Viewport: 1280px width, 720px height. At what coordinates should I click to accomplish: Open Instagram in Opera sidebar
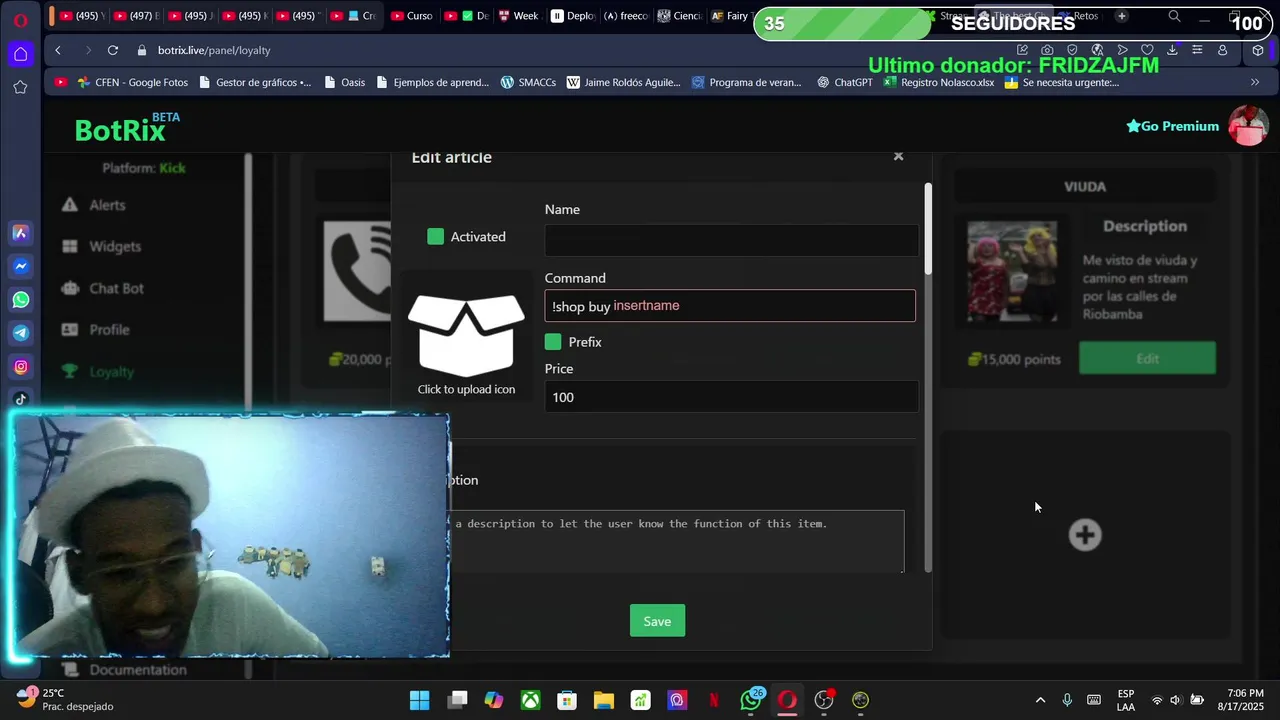pos(20,367)
